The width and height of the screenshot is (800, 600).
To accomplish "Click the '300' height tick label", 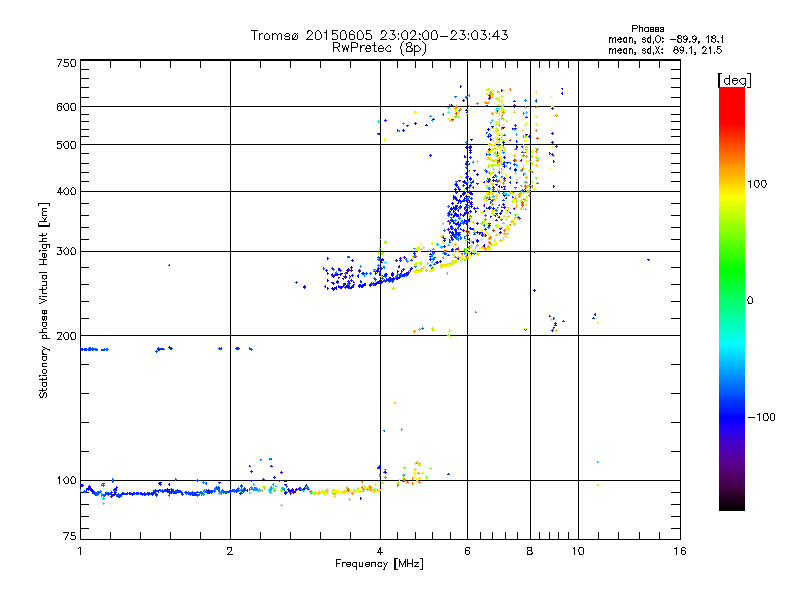I will tap(66, 251).
